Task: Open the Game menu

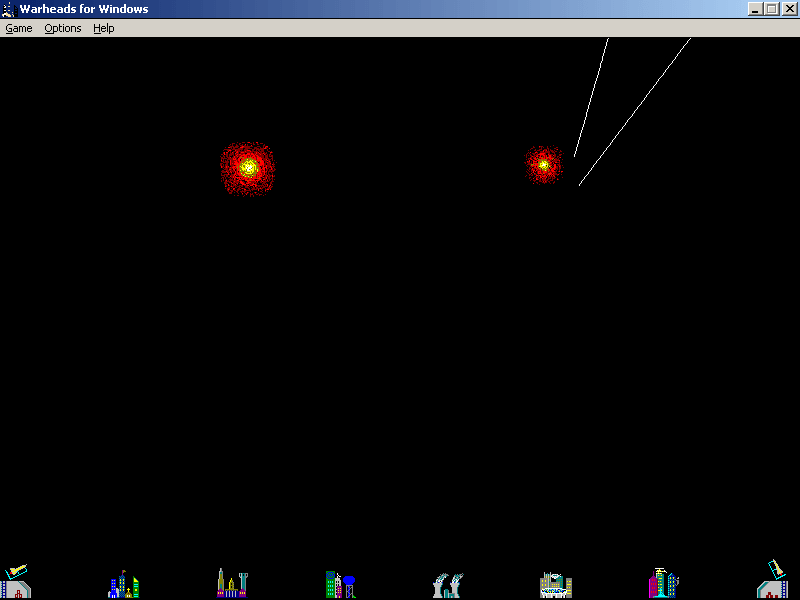Action: coord(19,29)
